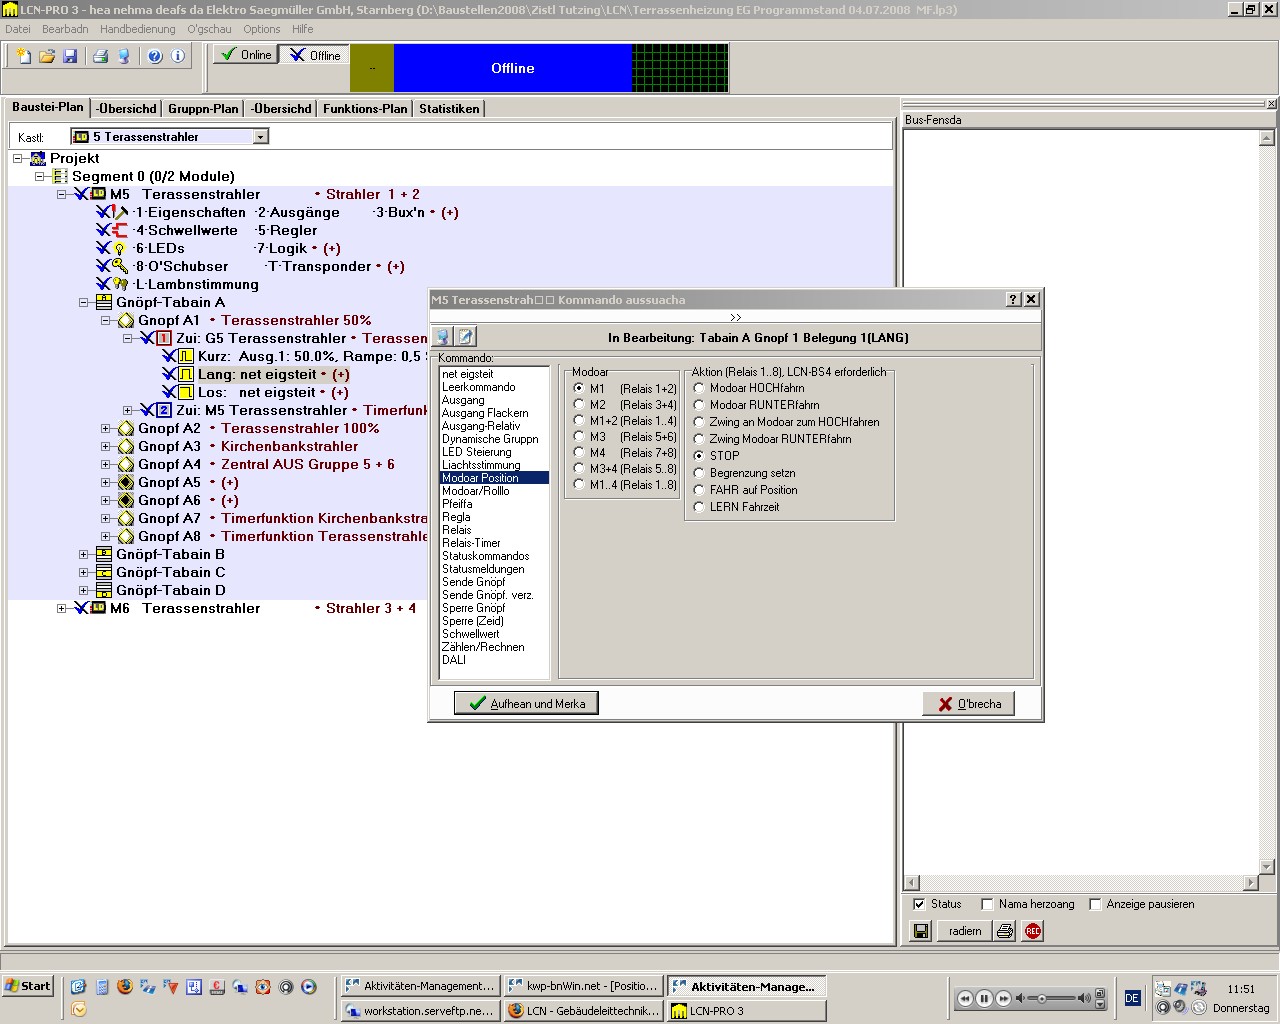Switch to the Statistiken tab
1280x1024 pixels.
point(449,108)
